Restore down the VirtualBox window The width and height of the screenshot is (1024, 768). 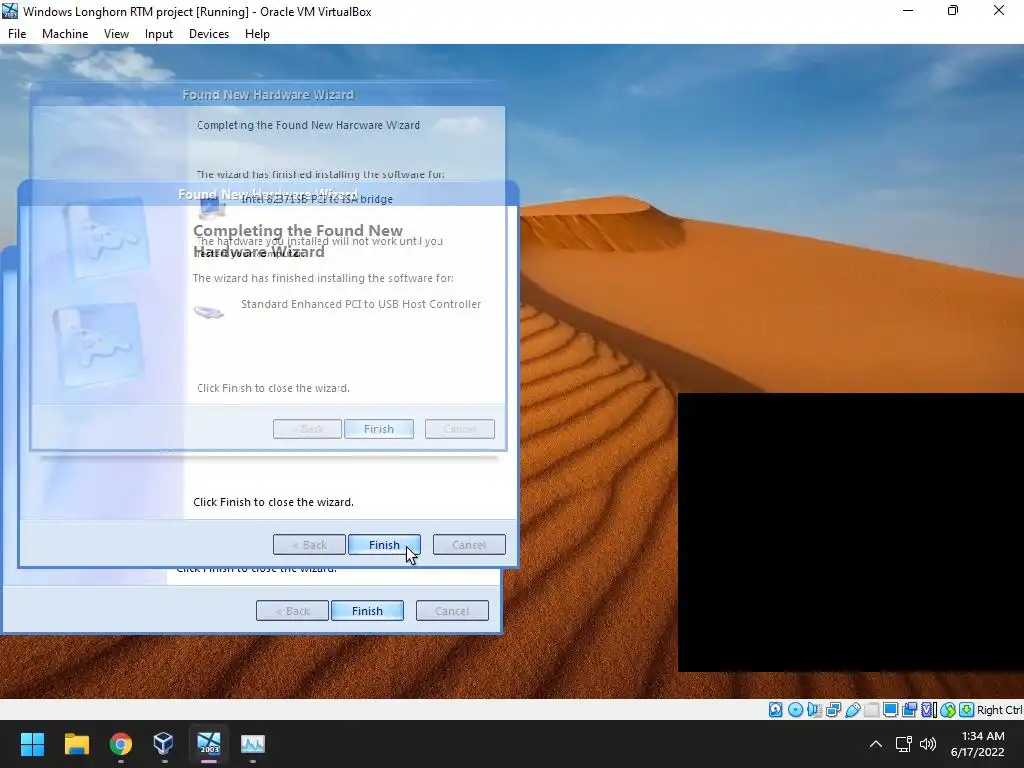point(953,11)
